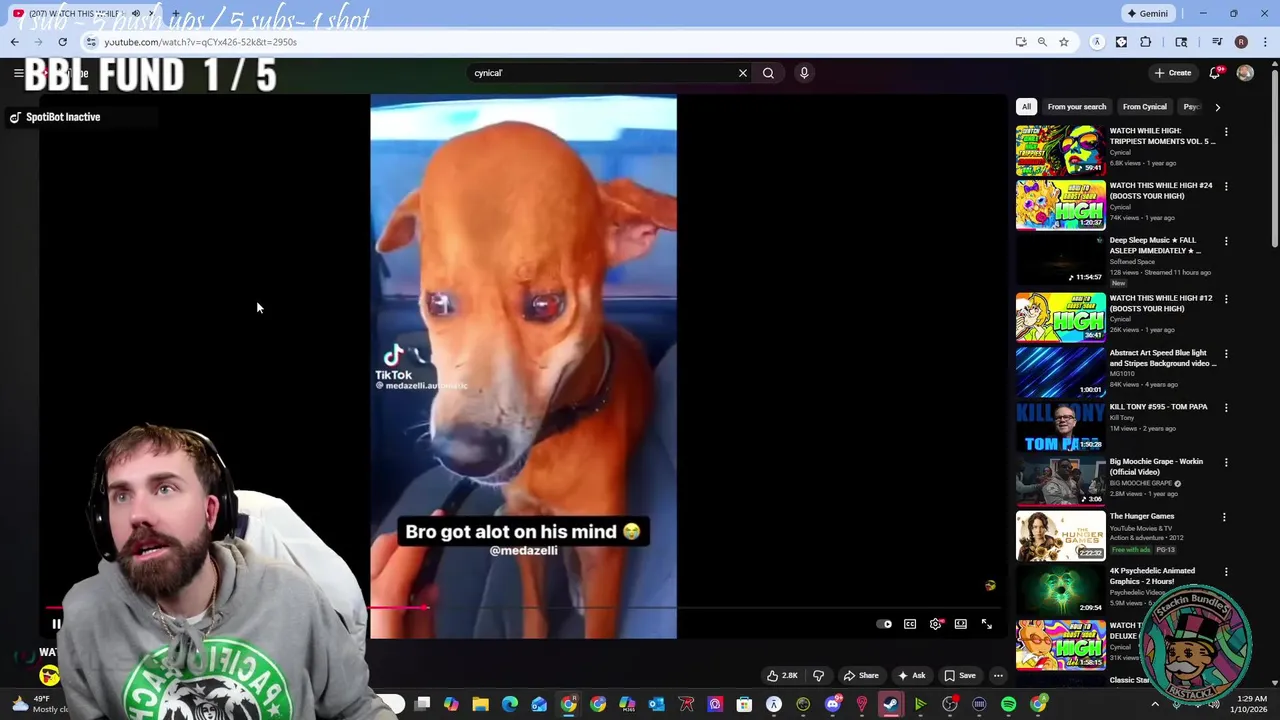Viewport: 1280px width, 720px height.
Task: Enter fullscreen on the video player
Action: [987, 624]
